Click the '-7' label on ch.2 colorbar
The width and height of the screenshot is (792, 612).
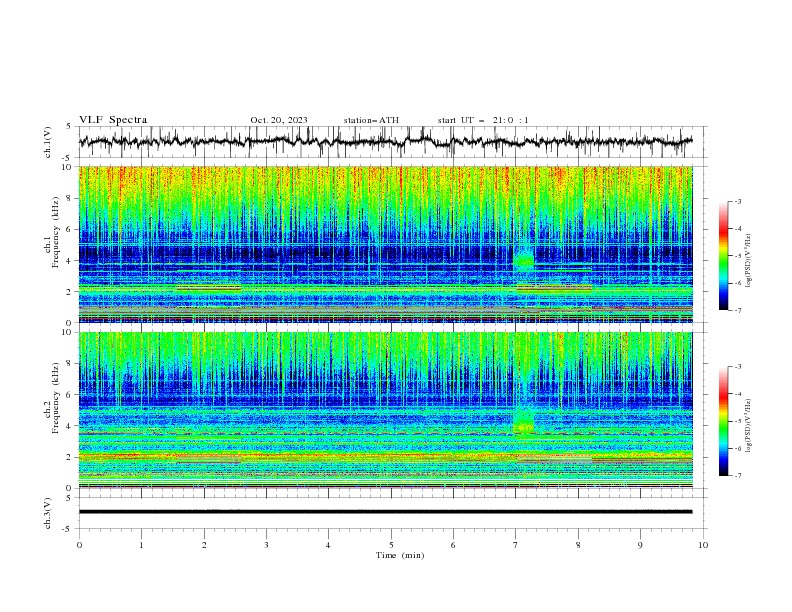[737, 476]
